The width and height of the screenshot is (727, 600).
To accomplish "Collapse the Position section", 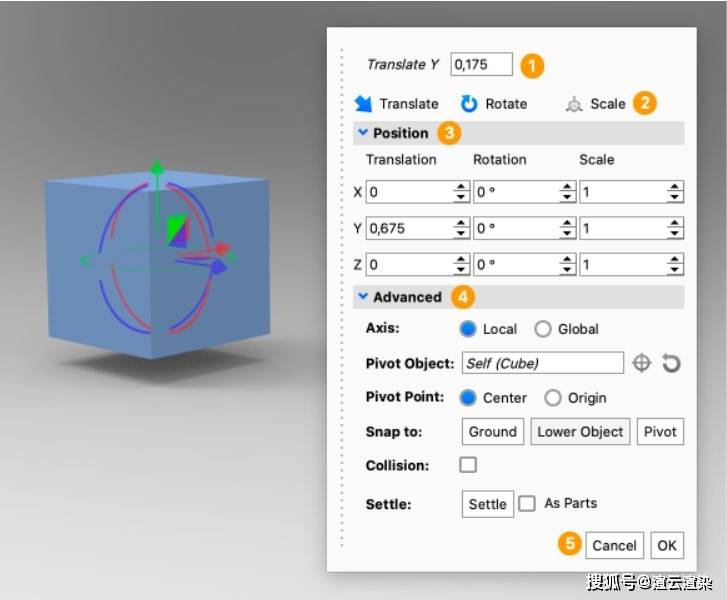I will (x=361, y=133).
